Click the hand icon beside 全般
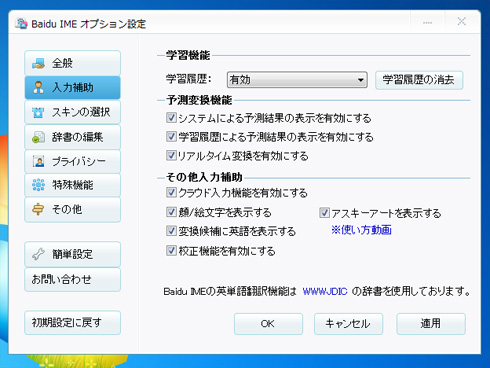Screen dimensions: 490x368 point(38,63)
